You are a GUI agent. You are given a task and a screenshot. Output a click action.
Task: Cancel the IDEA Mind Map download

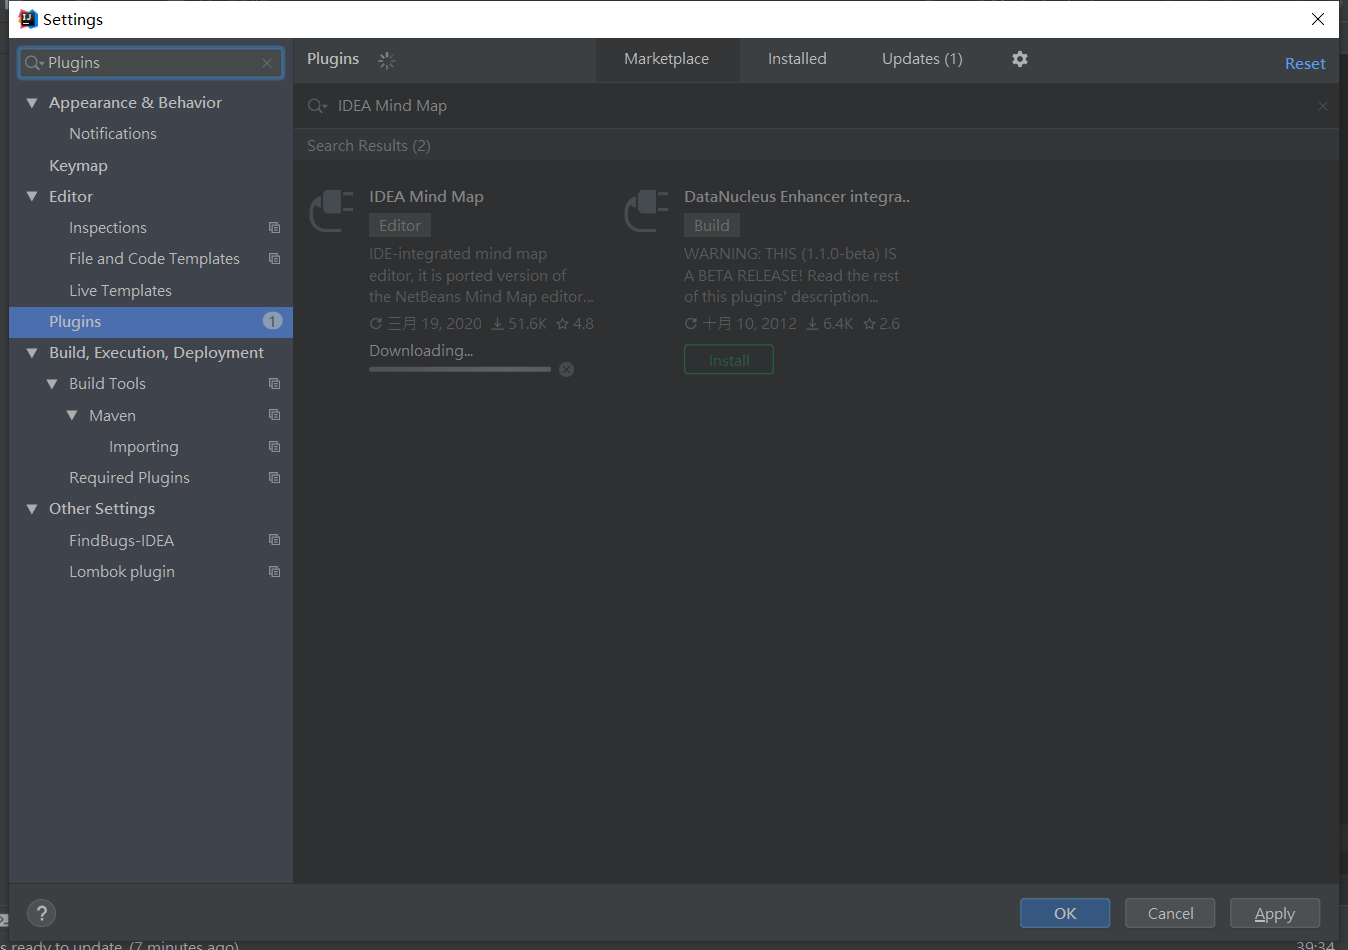pos(566,370)
